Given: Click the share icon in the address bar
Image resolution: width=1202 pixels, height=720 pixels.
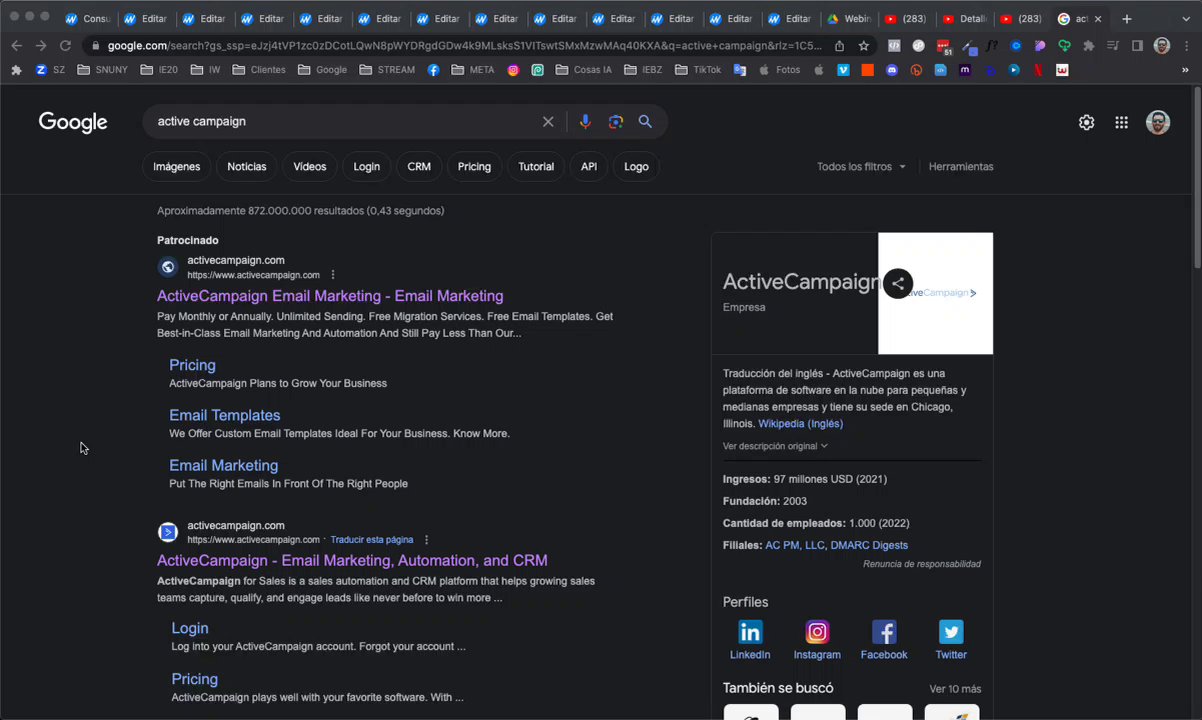Looking at the screenshot, I should tap(839, 45).
